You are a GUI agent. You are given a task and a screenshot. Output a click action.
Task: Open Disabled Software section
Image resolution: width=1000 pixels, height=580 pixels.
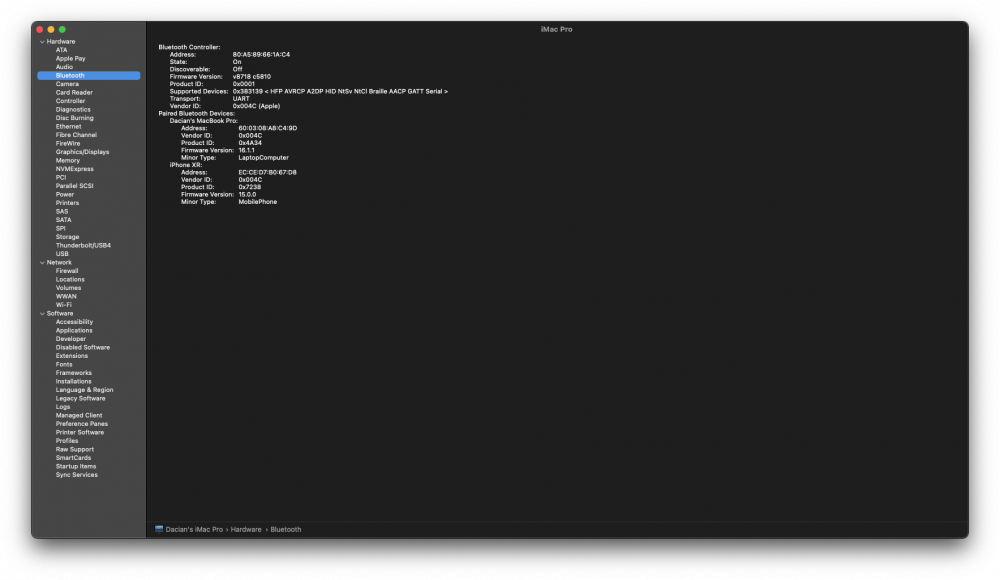(82, 347)
